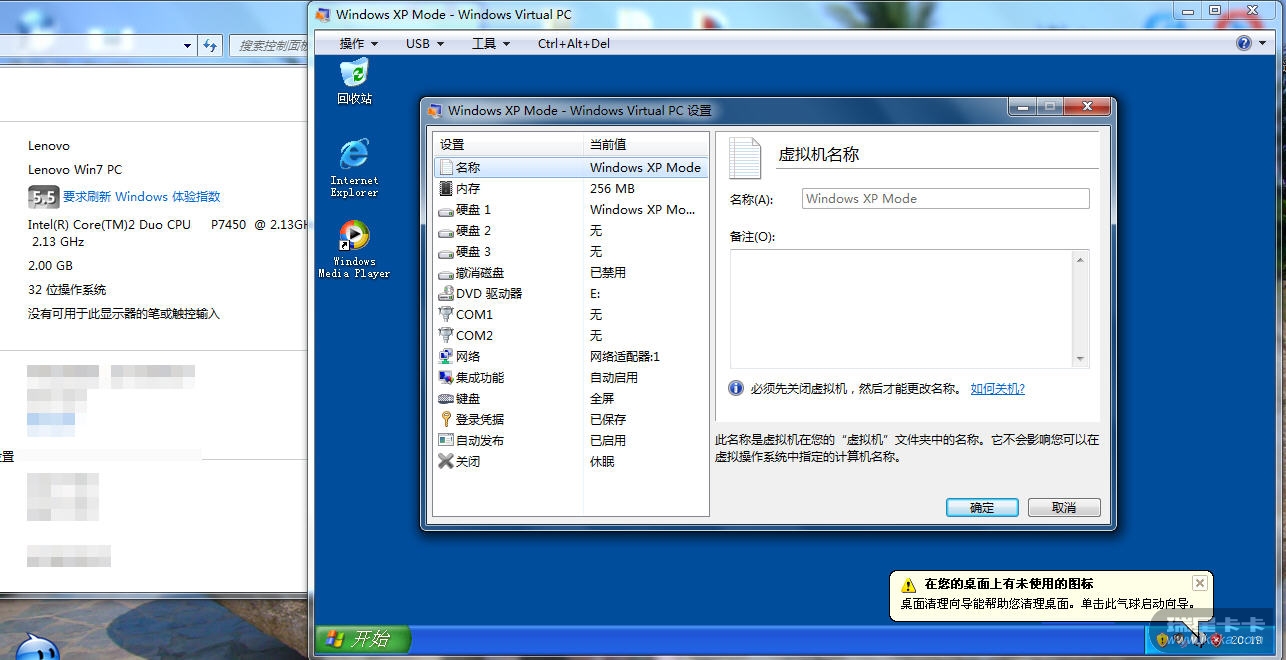This screenshot has height=660, width=1286.
Task: Select the 撤消磁盘 undo disk icon
Action: 446,273
